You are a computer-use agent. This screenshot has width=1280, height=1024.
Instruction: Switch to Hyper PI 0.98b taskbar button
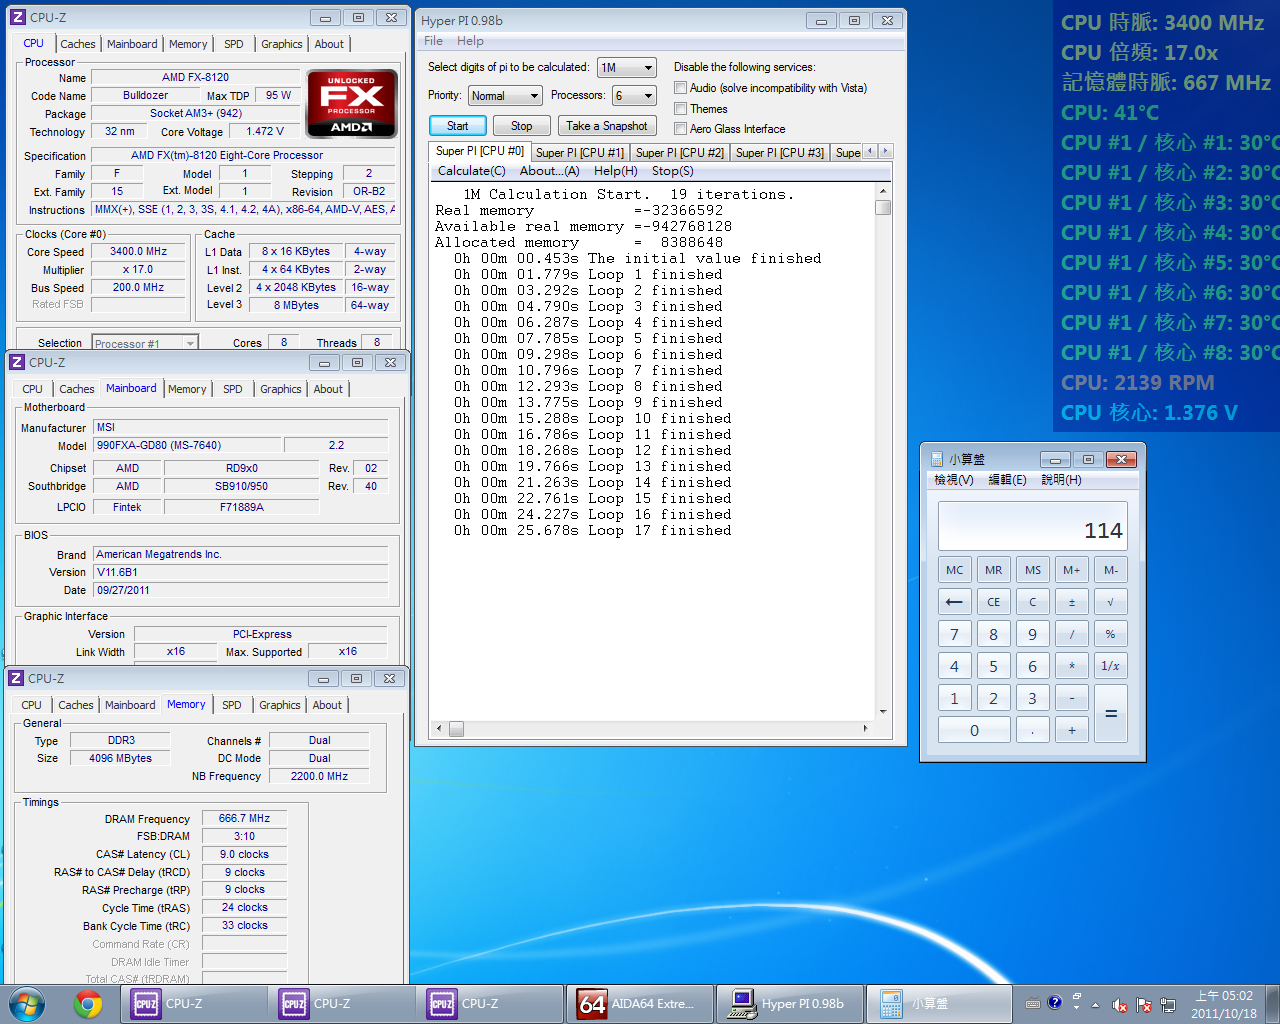(x=789, y=1004)
